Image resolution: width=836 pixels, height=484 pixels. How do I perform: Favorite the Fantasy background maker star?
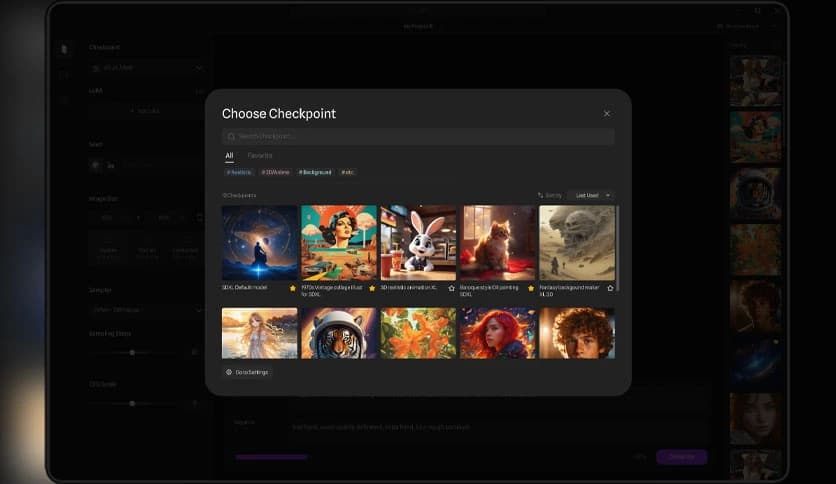pyautogui.click(x=610, y=288)
